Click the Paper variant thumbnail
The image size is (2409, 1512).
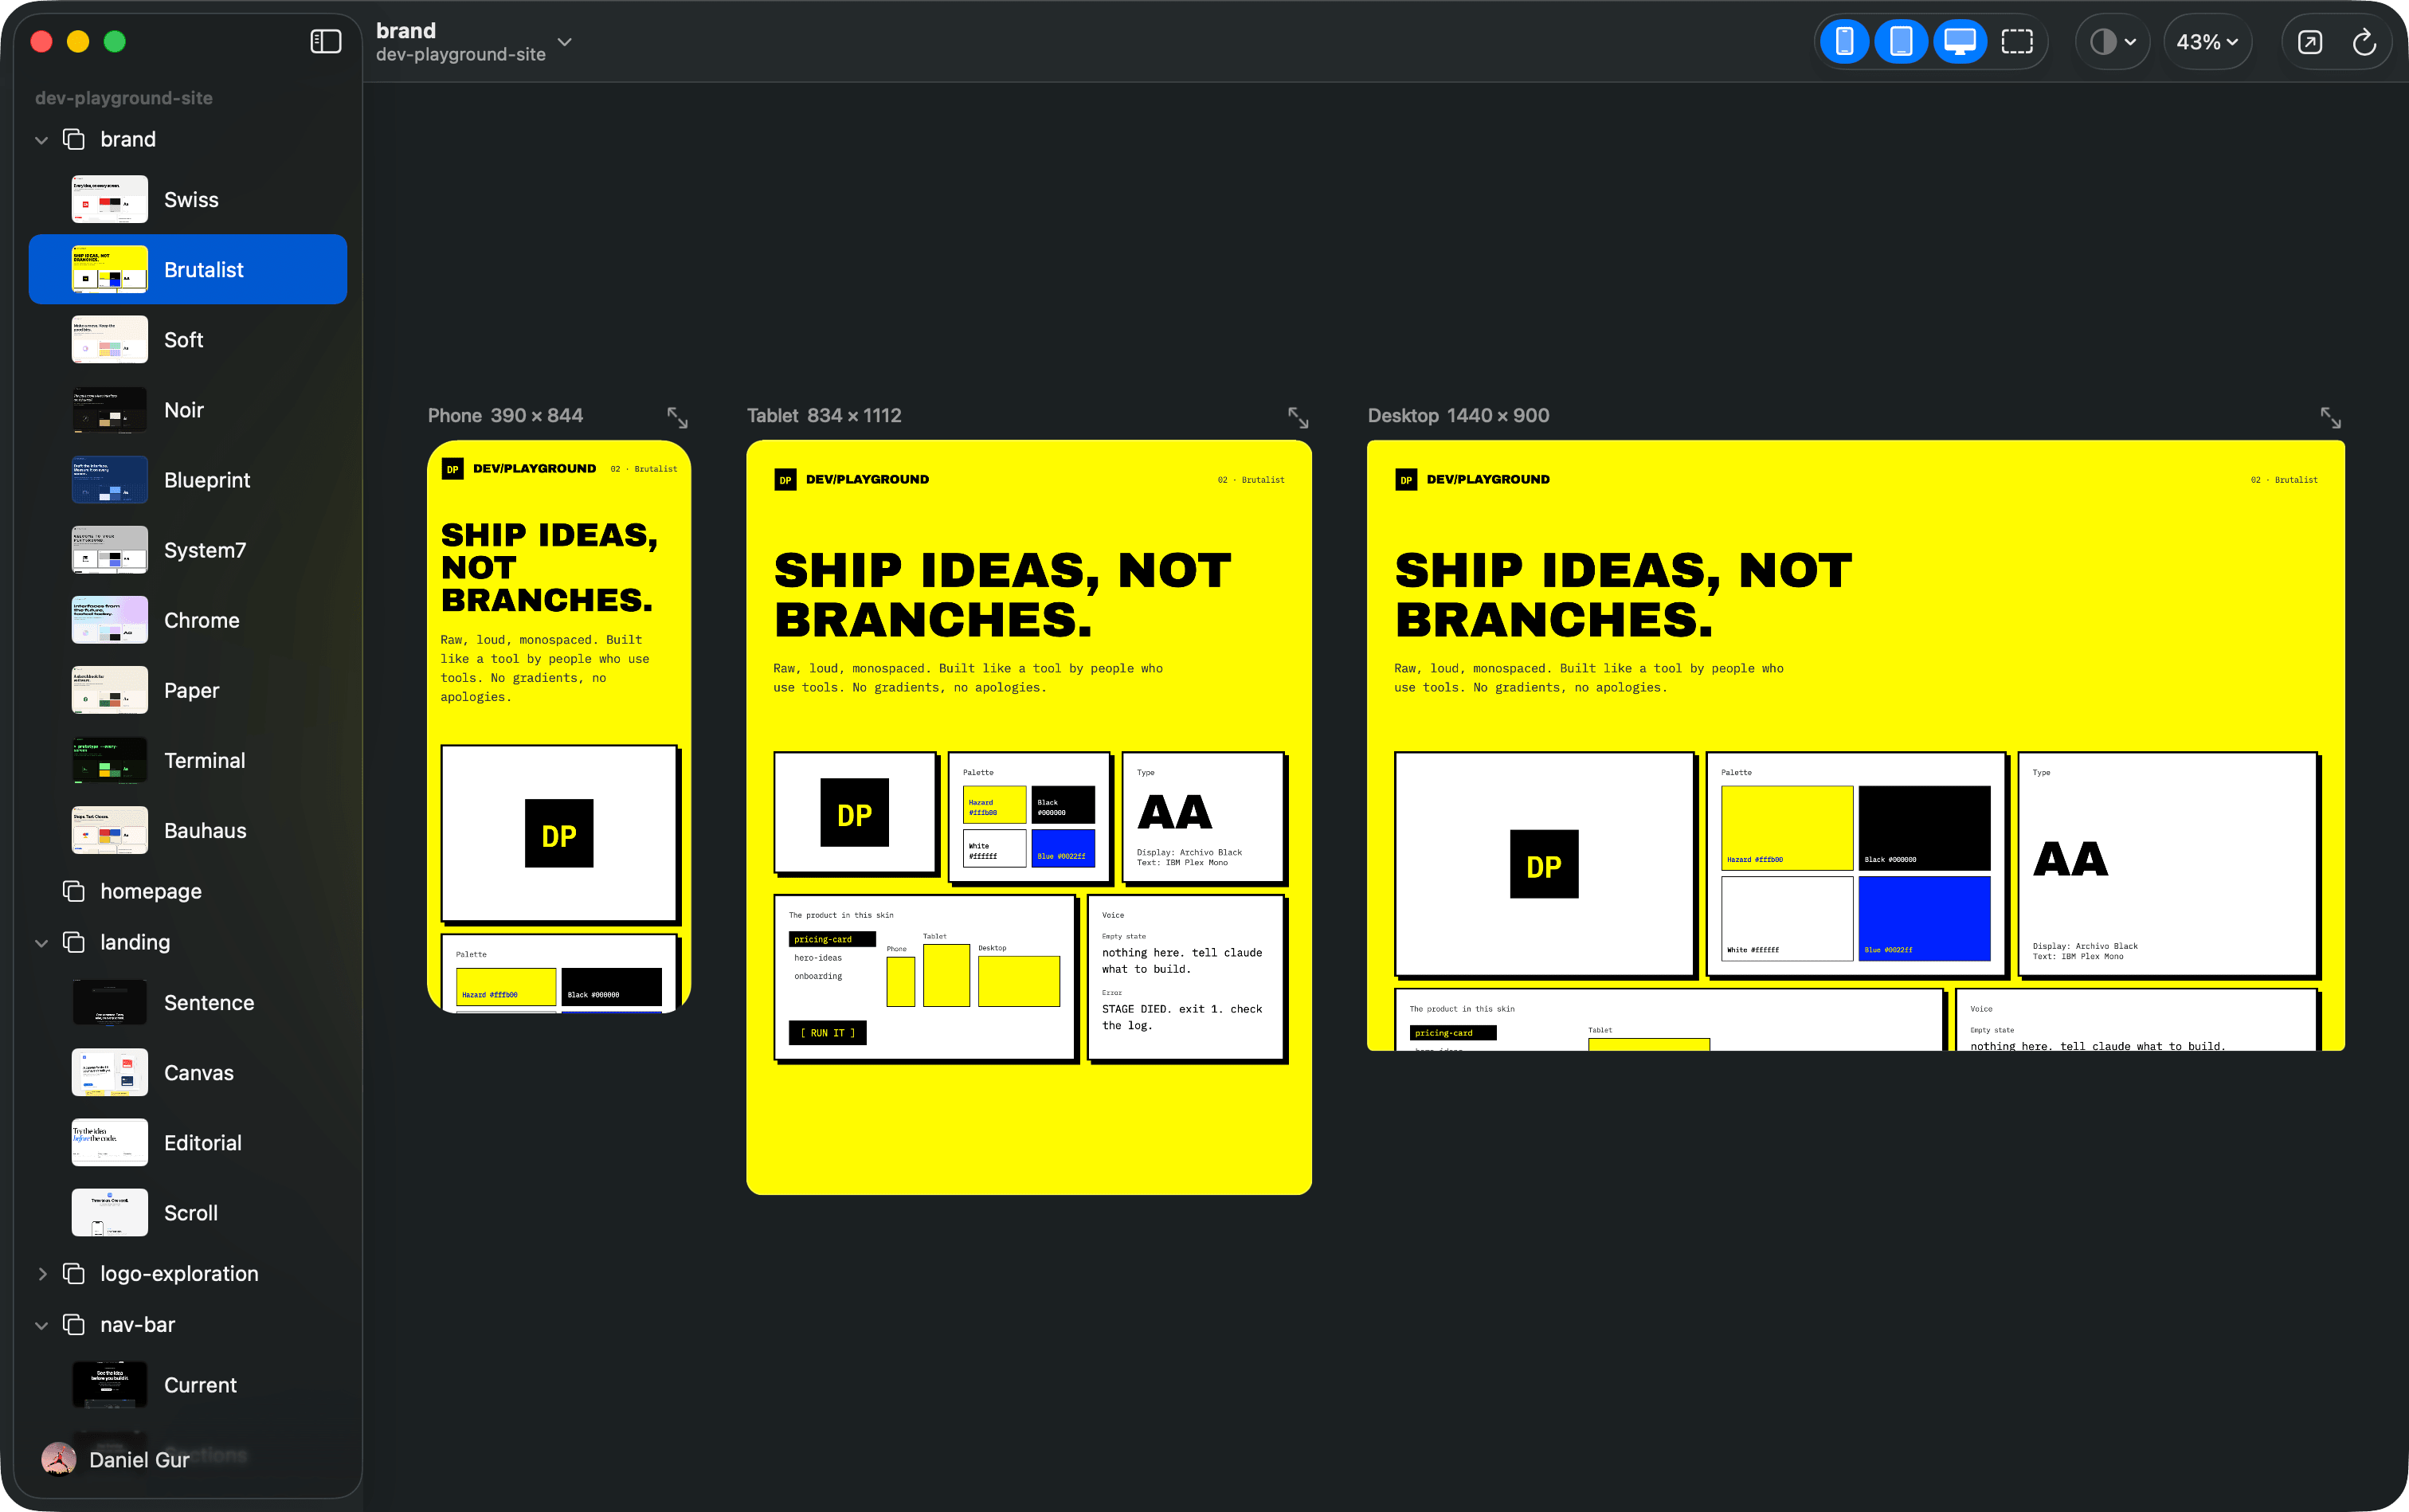(x=110, y=690)
